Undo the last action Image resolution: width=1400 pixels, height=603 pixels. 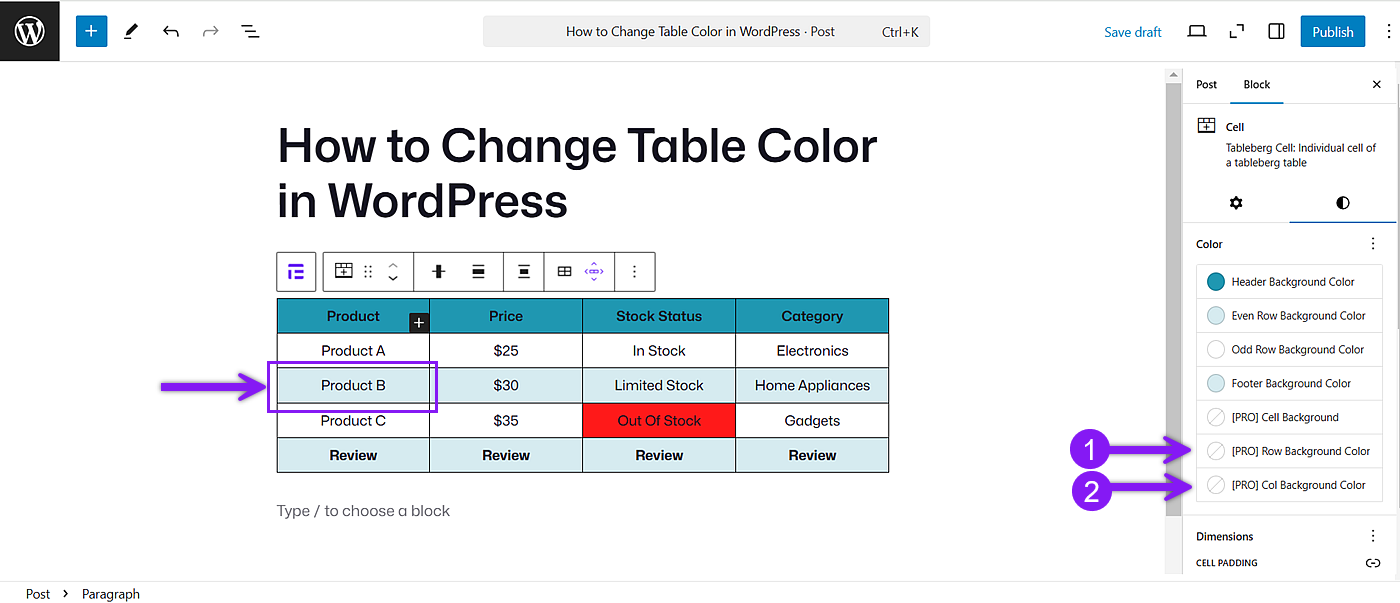(171, 31)
